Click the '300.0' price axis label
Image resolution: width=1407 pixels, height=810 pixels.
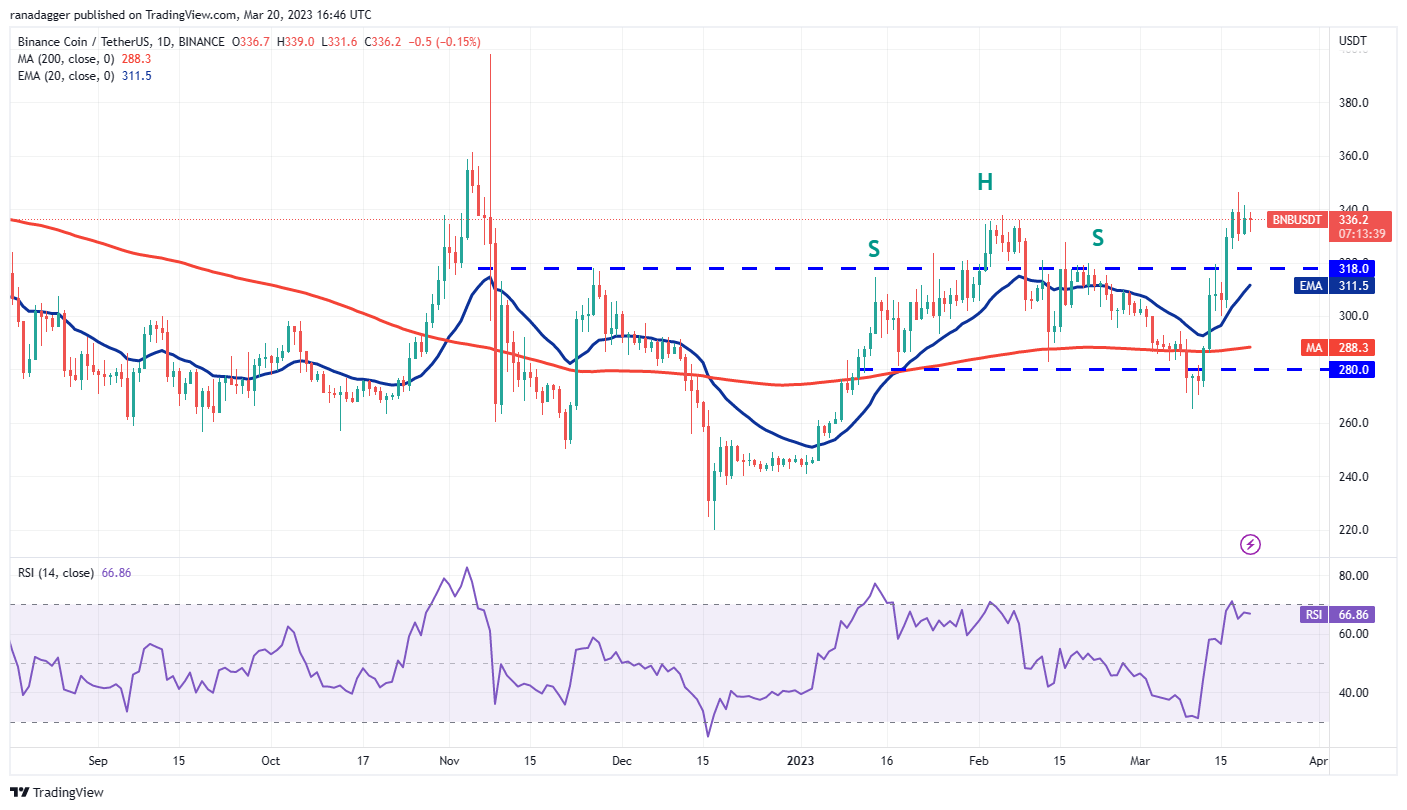tap(1354, 316)
